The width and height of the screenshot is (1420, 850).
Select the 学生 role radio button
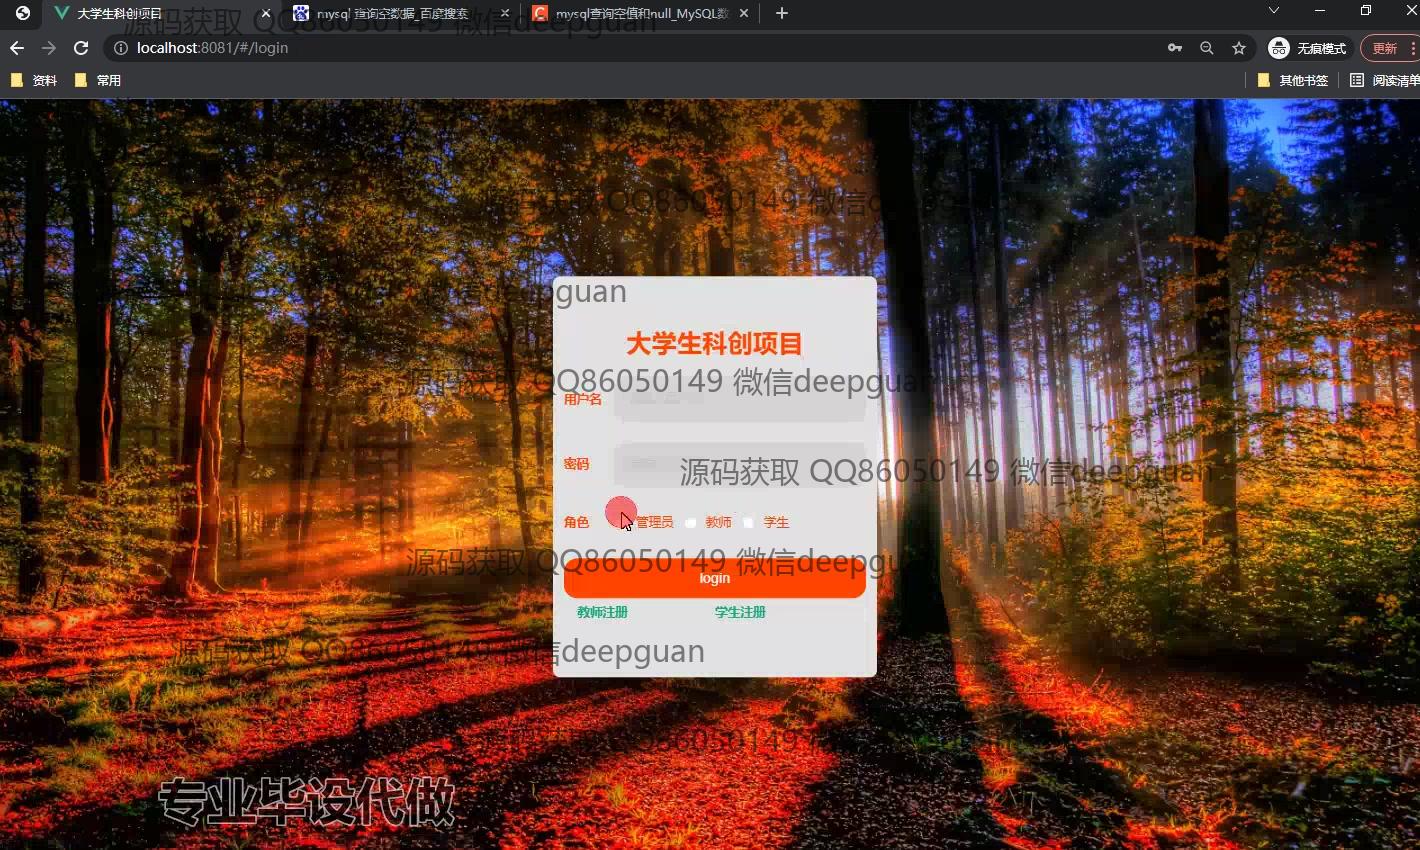[749, 523]
